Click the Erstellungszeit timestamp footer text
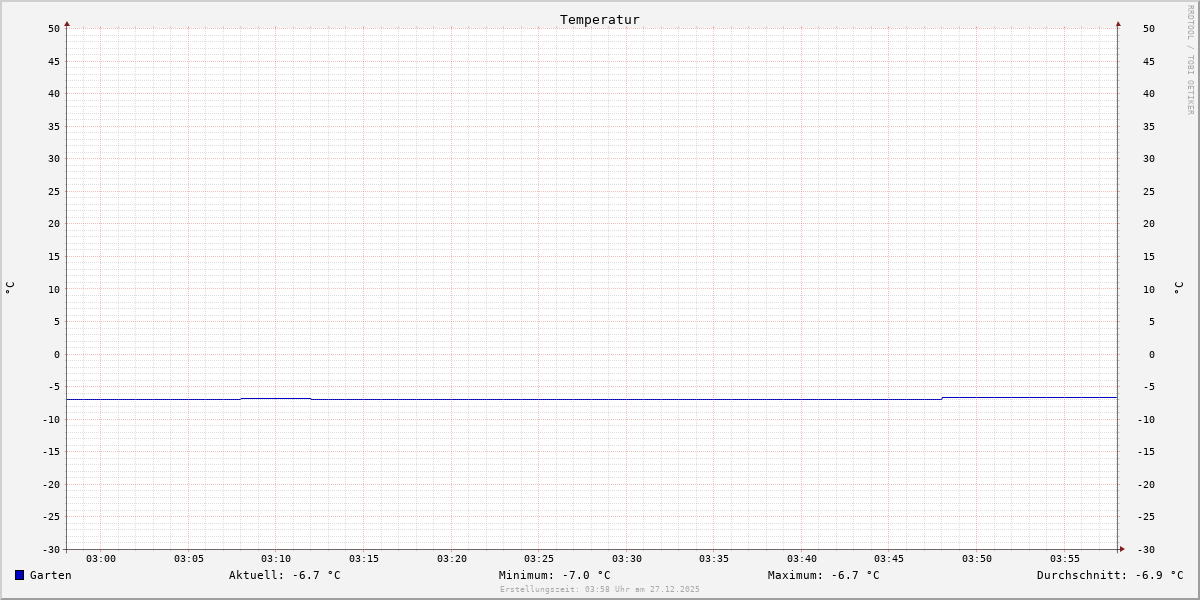This screenshot has height=600, width=1200. (600, 590)
